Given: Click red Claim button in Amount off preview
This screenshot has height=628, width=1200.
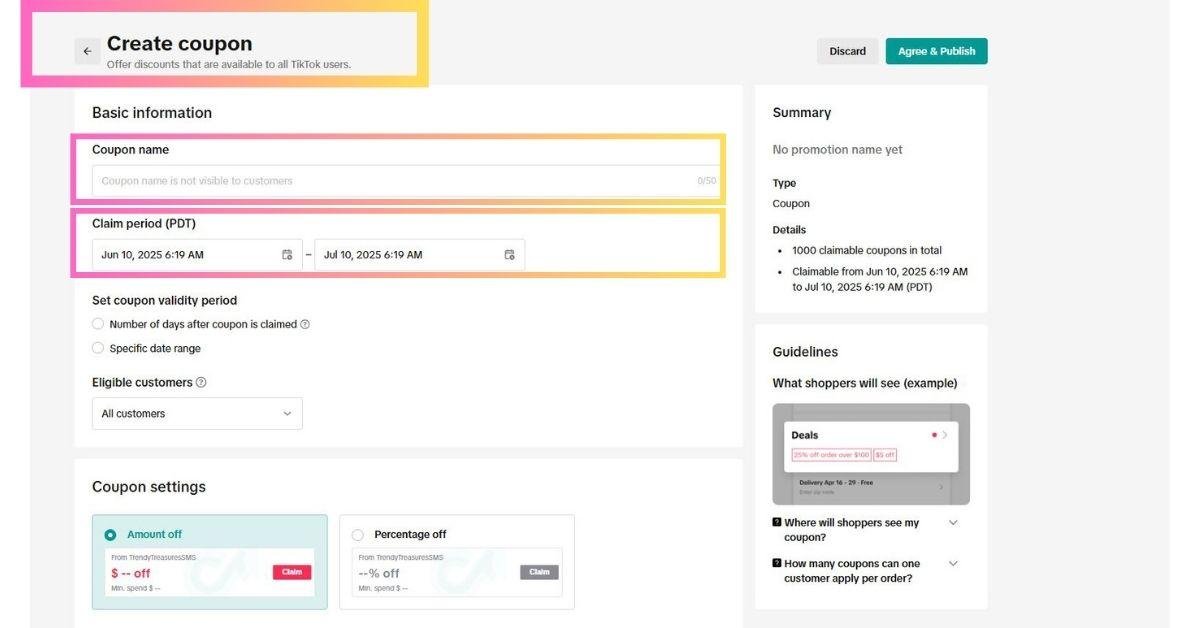Looking at the screenshot, I should click(292, 572).
